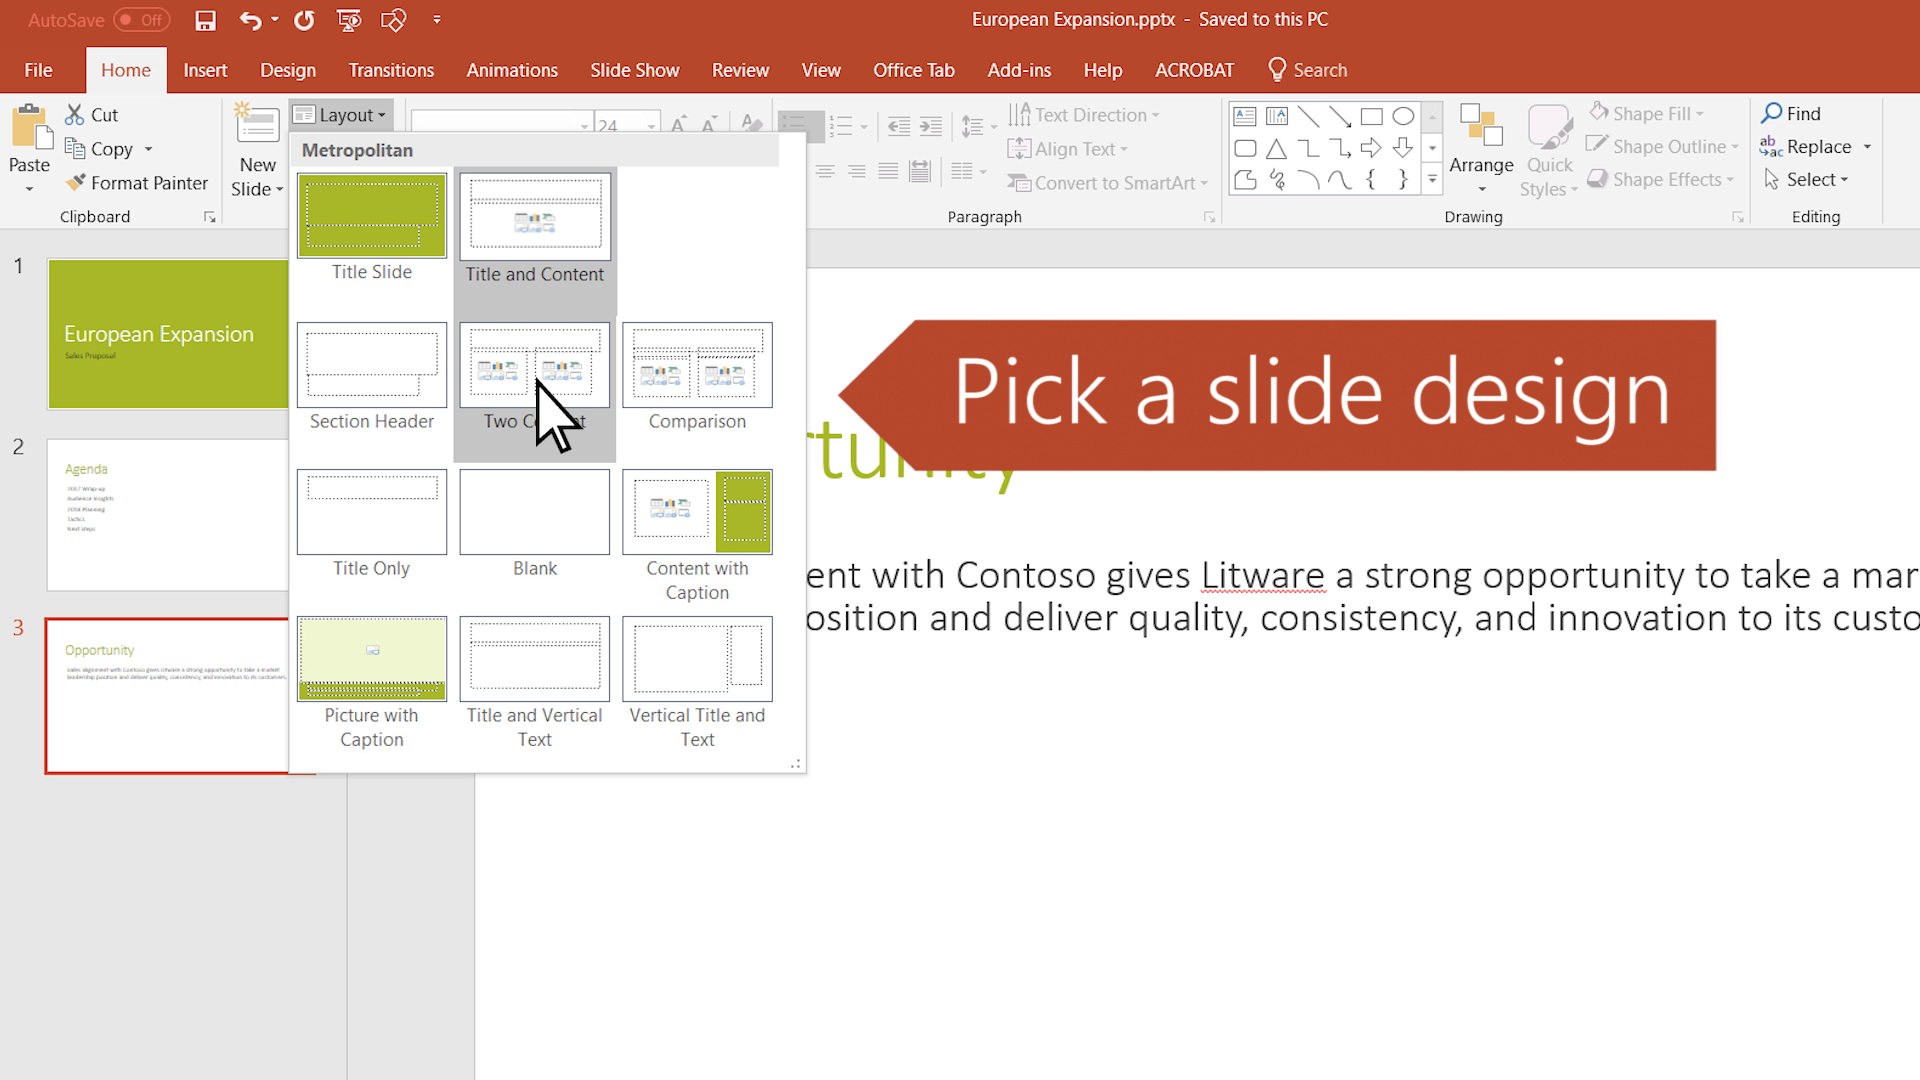
Task: Click the Arrange icon in the Drawing group
Action: pyautogui.click(x=1481, y=127)
